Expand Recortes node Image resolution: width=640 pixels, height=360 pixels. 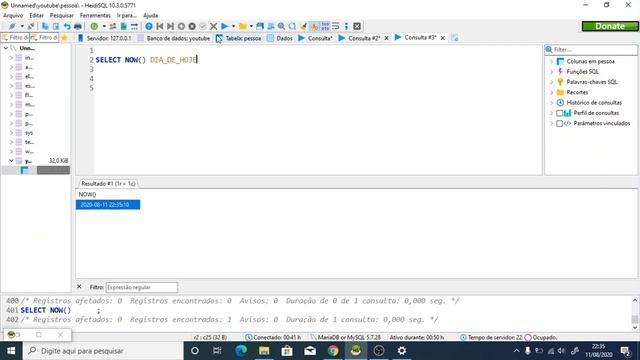click(552, 93)
